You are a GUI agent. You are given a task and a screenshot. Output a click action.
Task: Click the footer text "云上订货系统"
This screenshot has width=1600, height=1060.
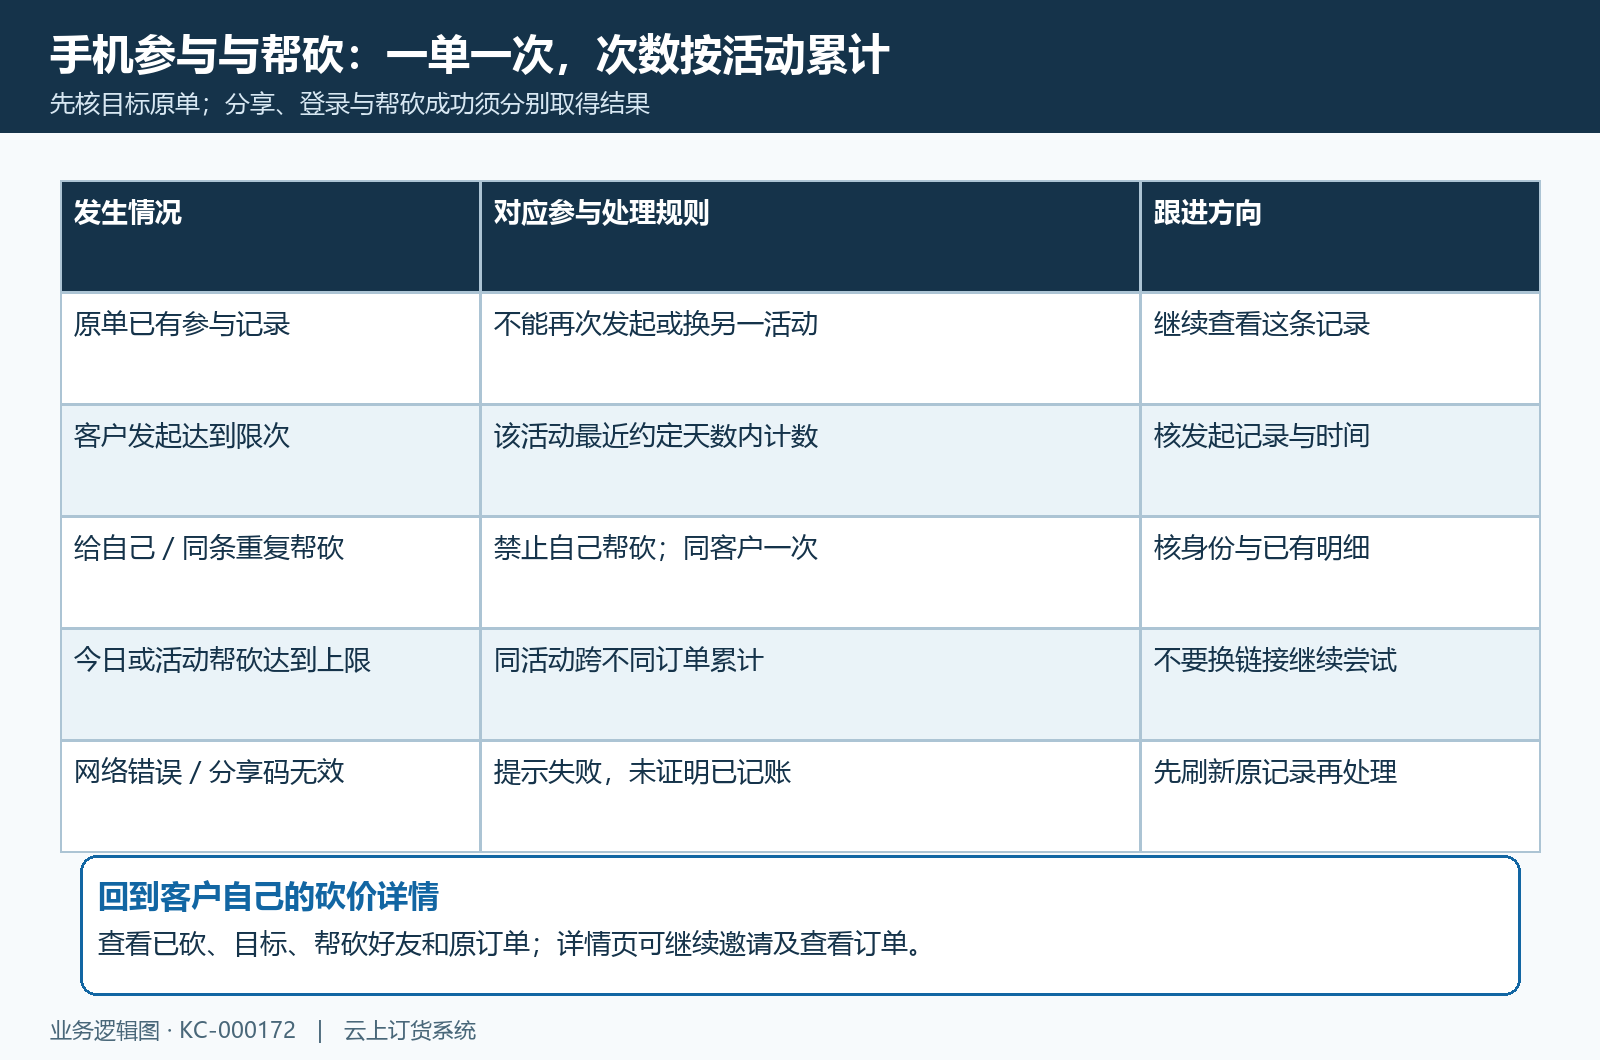[410, 1031]
